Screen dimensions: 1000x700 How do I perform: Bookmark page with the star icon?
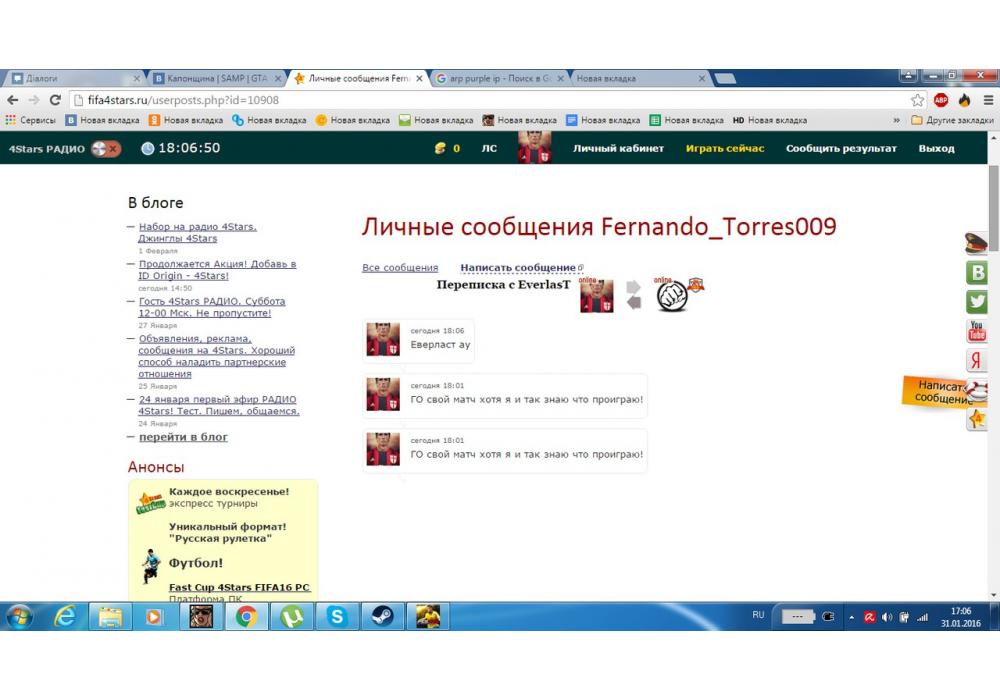click(x=918, y=100)
